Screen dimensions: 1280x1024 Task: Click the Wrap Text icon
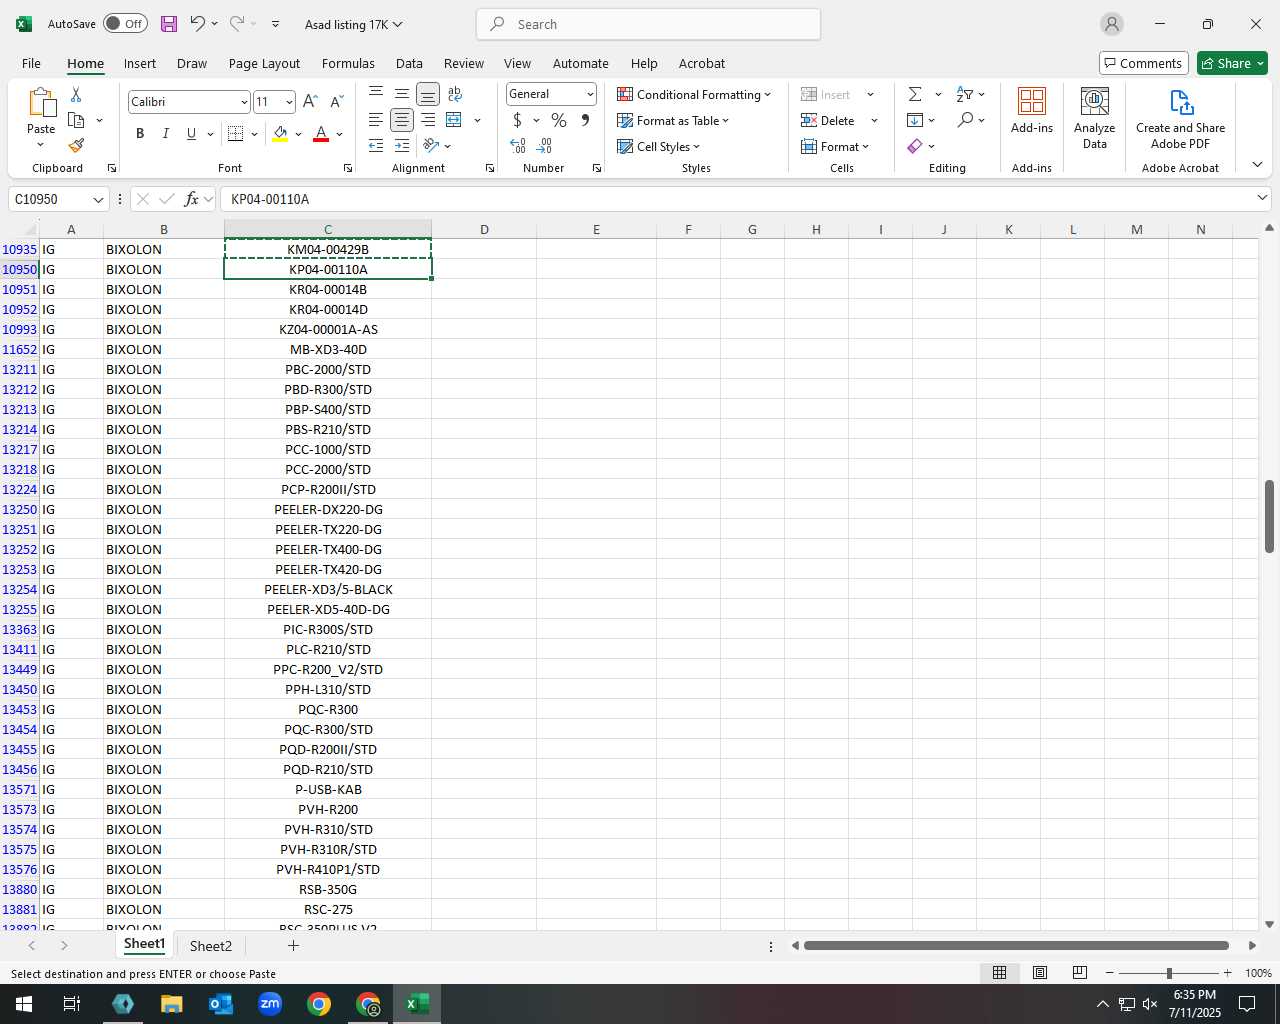pyautogui.click(x=455, y=94)
